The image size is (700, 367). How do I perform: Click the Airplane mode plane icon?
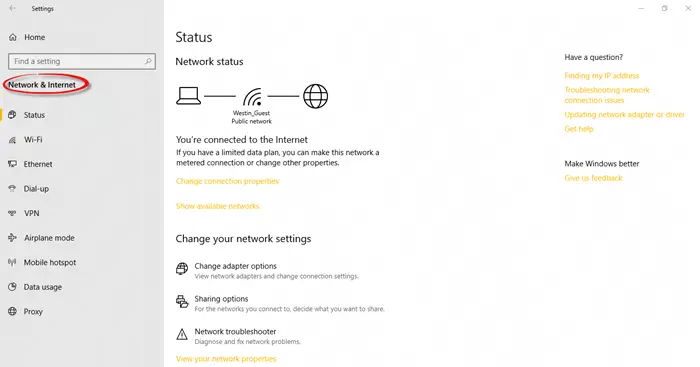[x=12, y=238]
